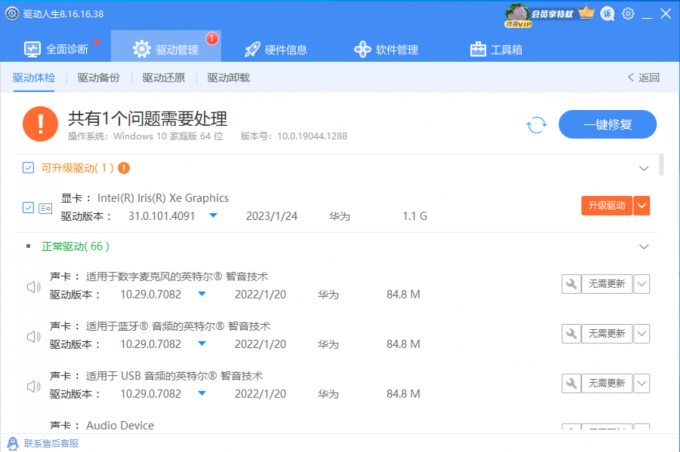
Task: Open the 联系售后客服 link
Action: click(x=51, y=443)
